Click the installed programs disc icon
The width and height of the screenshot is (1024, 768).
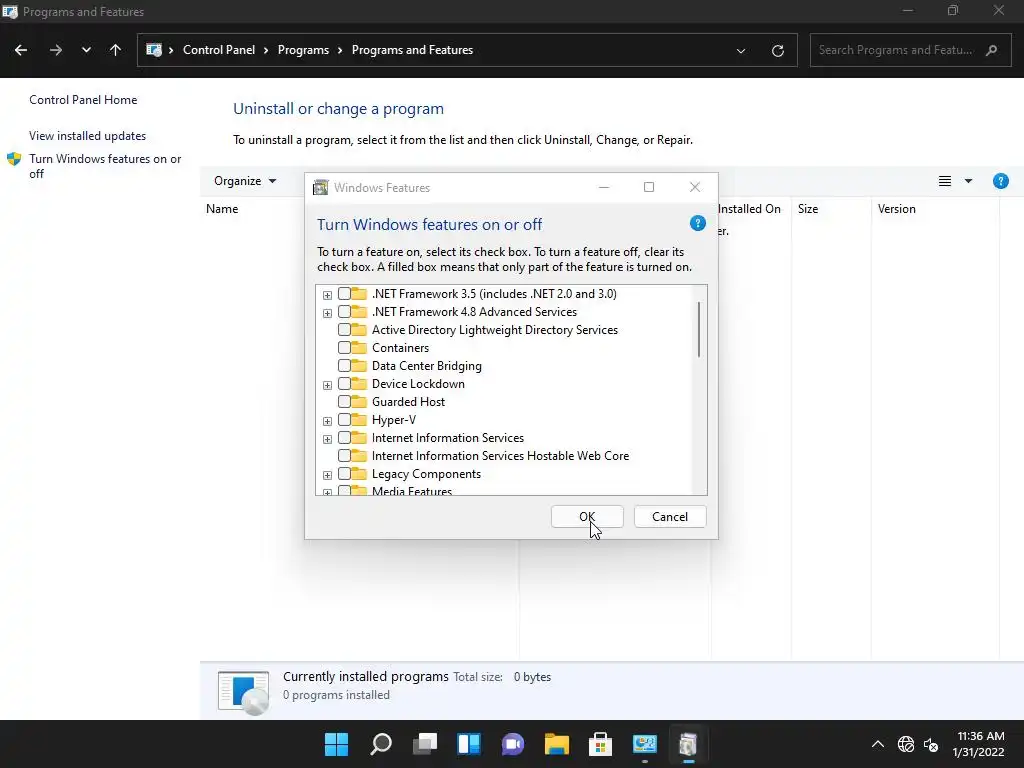243,692
